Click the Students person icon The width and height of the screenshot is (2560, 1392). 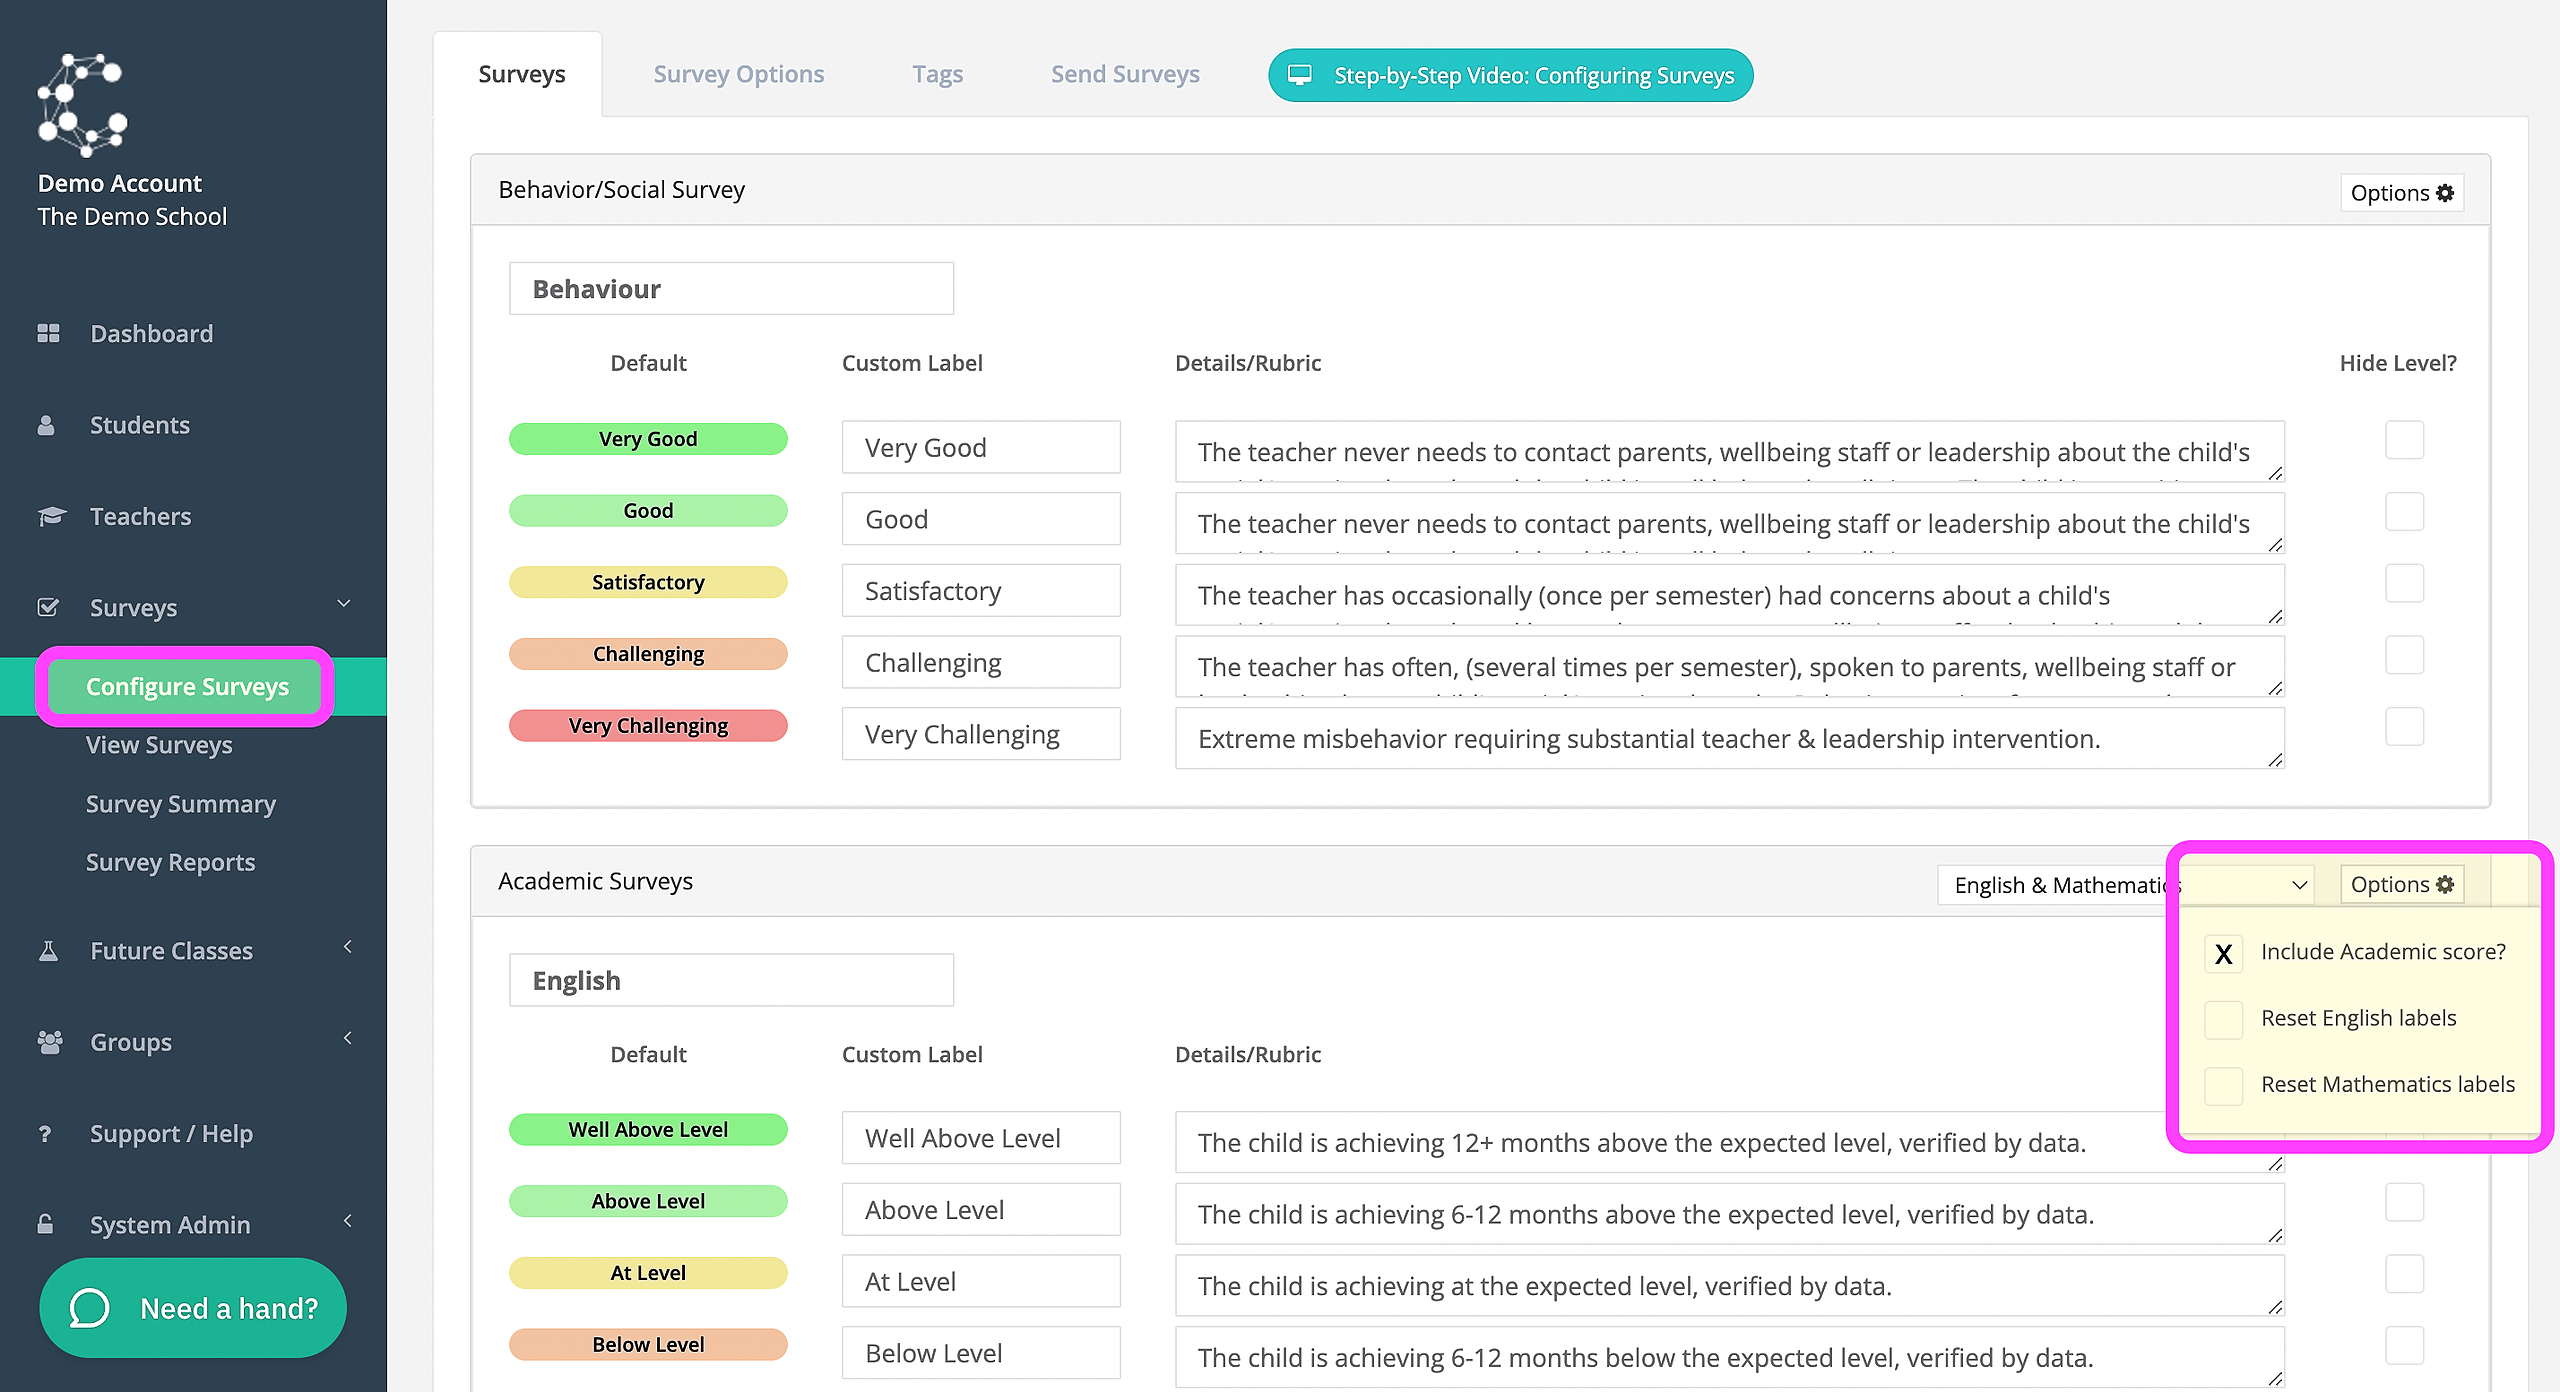[46, 425]
